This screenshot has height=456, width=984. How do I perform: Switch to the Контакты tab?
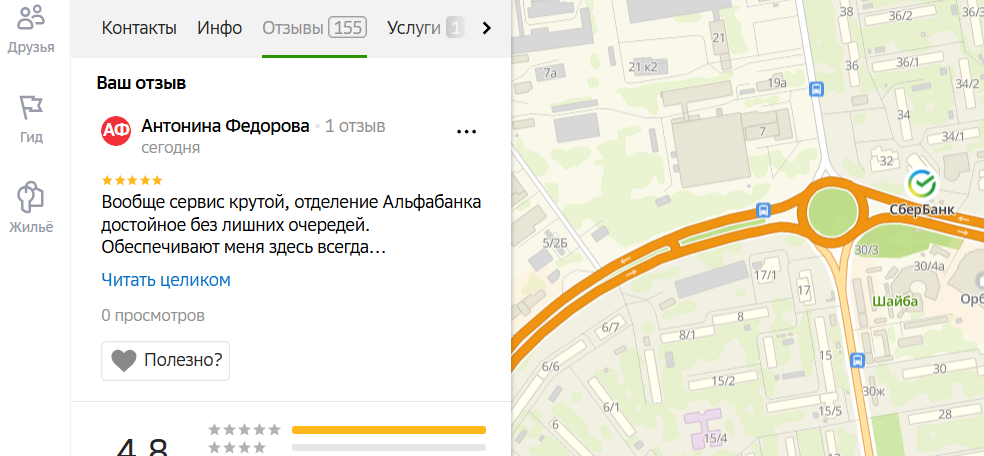coord(139,28)
